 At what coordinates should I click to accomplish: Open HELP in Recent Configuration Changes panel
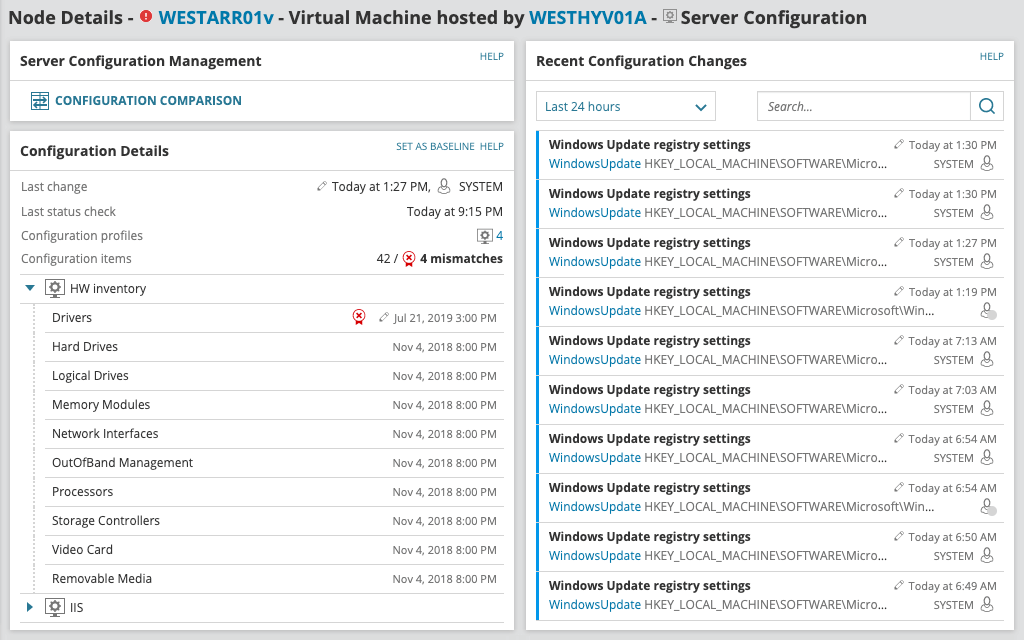point(991,57)
